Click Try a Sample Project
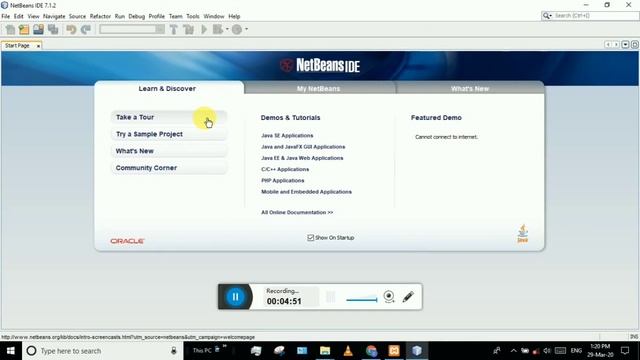 point(169,134)
